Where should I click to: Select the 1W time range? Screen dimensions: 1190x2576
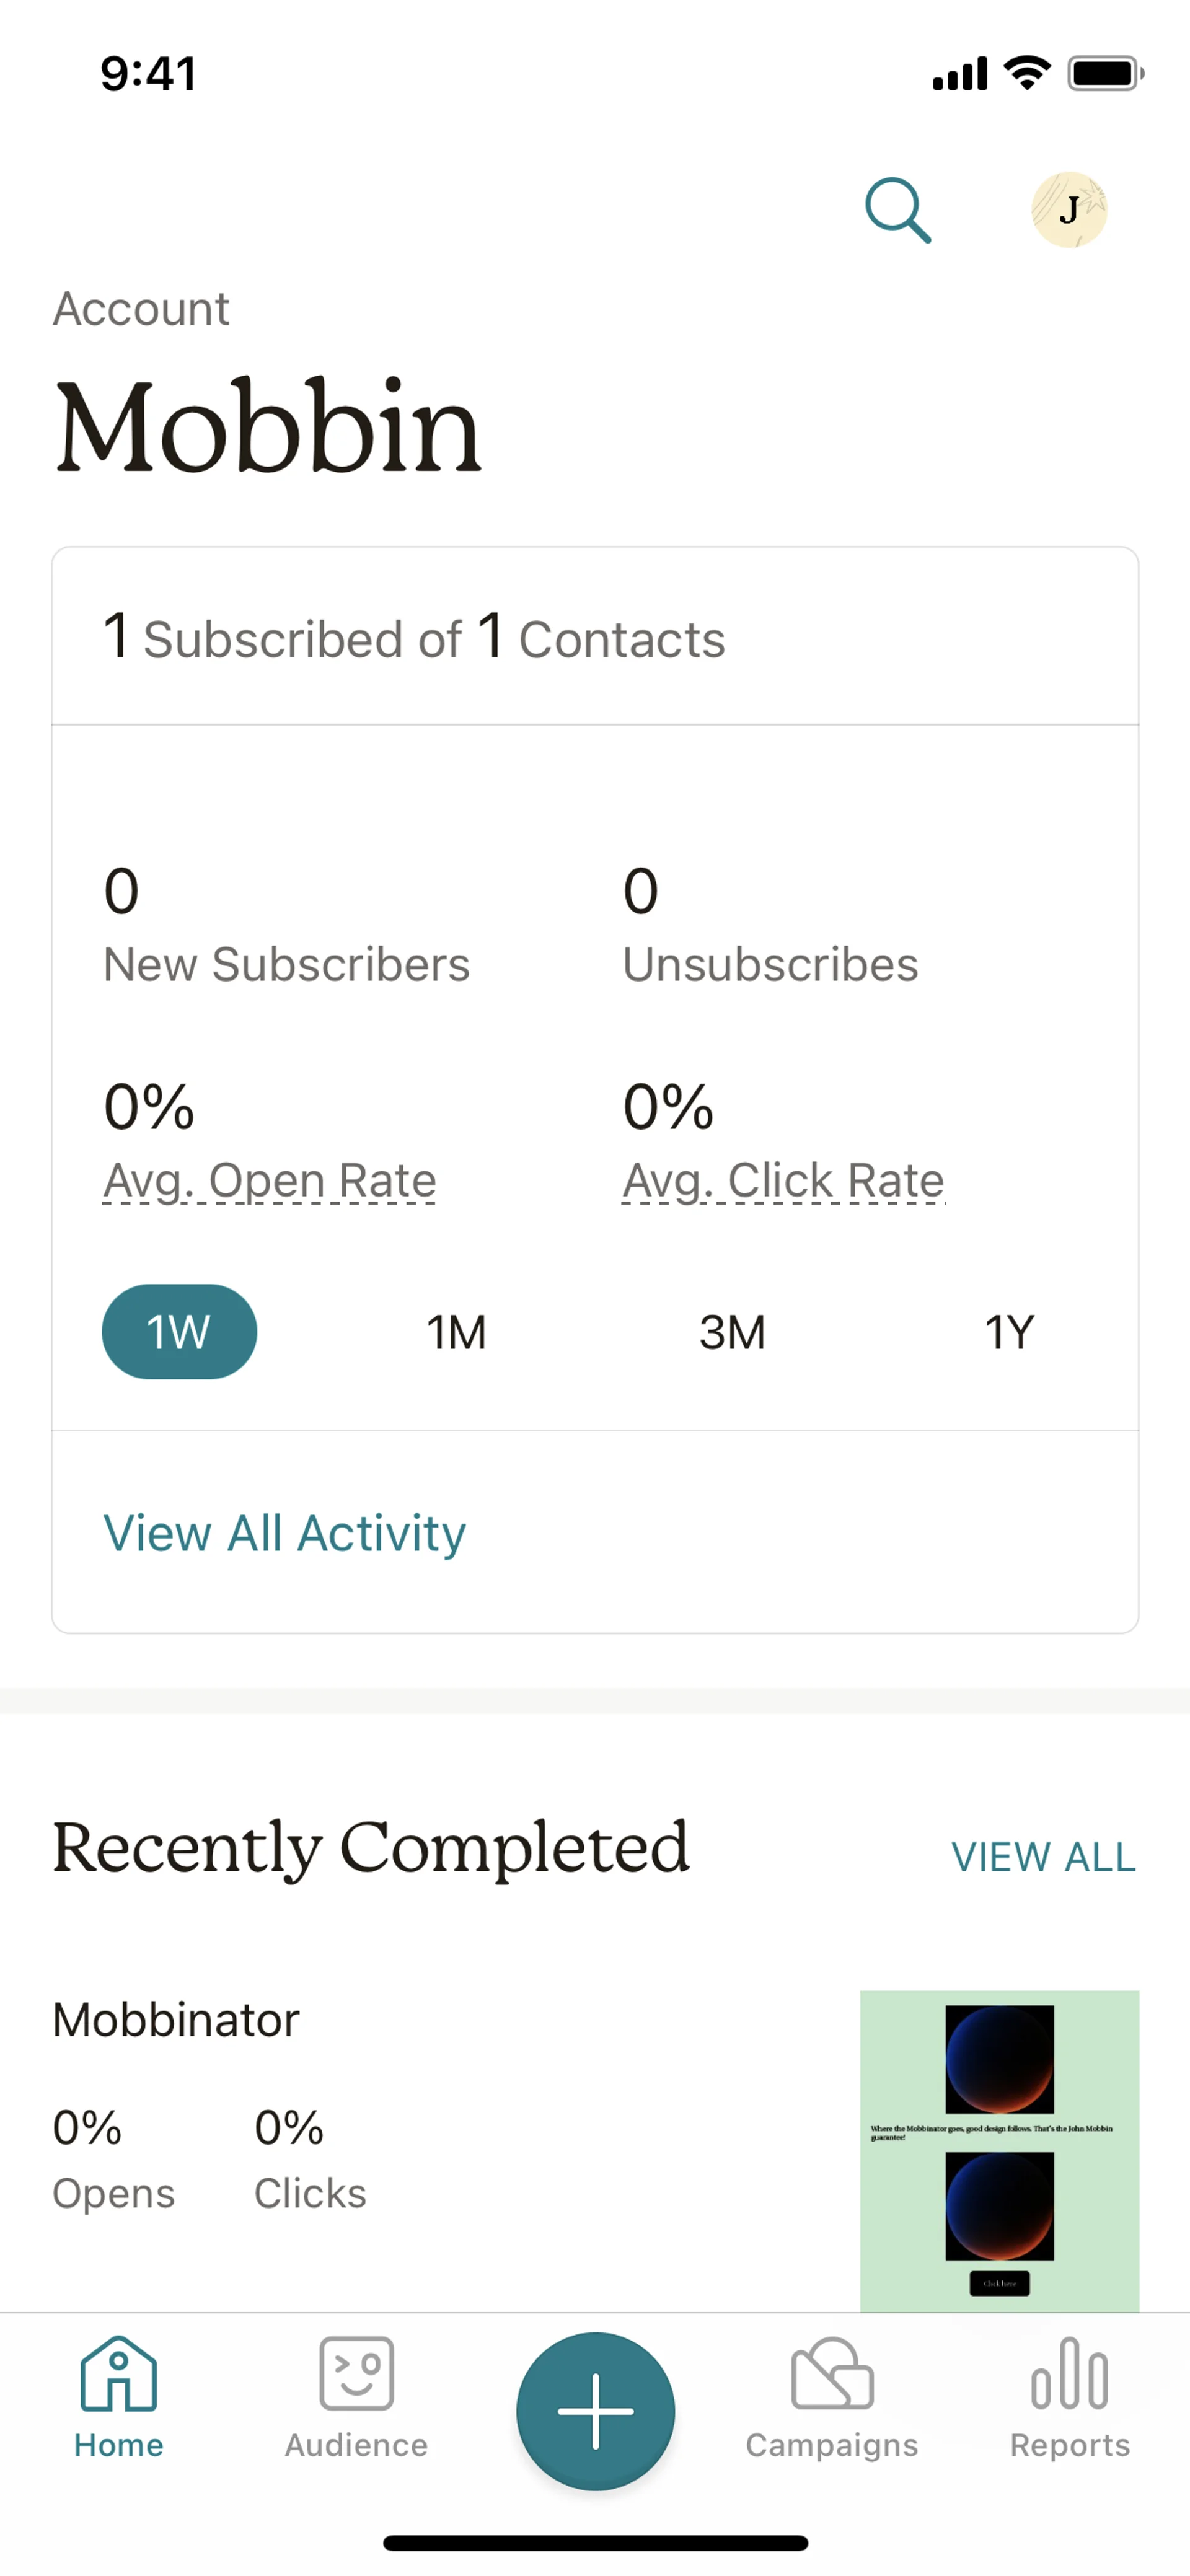[179, 1331]
